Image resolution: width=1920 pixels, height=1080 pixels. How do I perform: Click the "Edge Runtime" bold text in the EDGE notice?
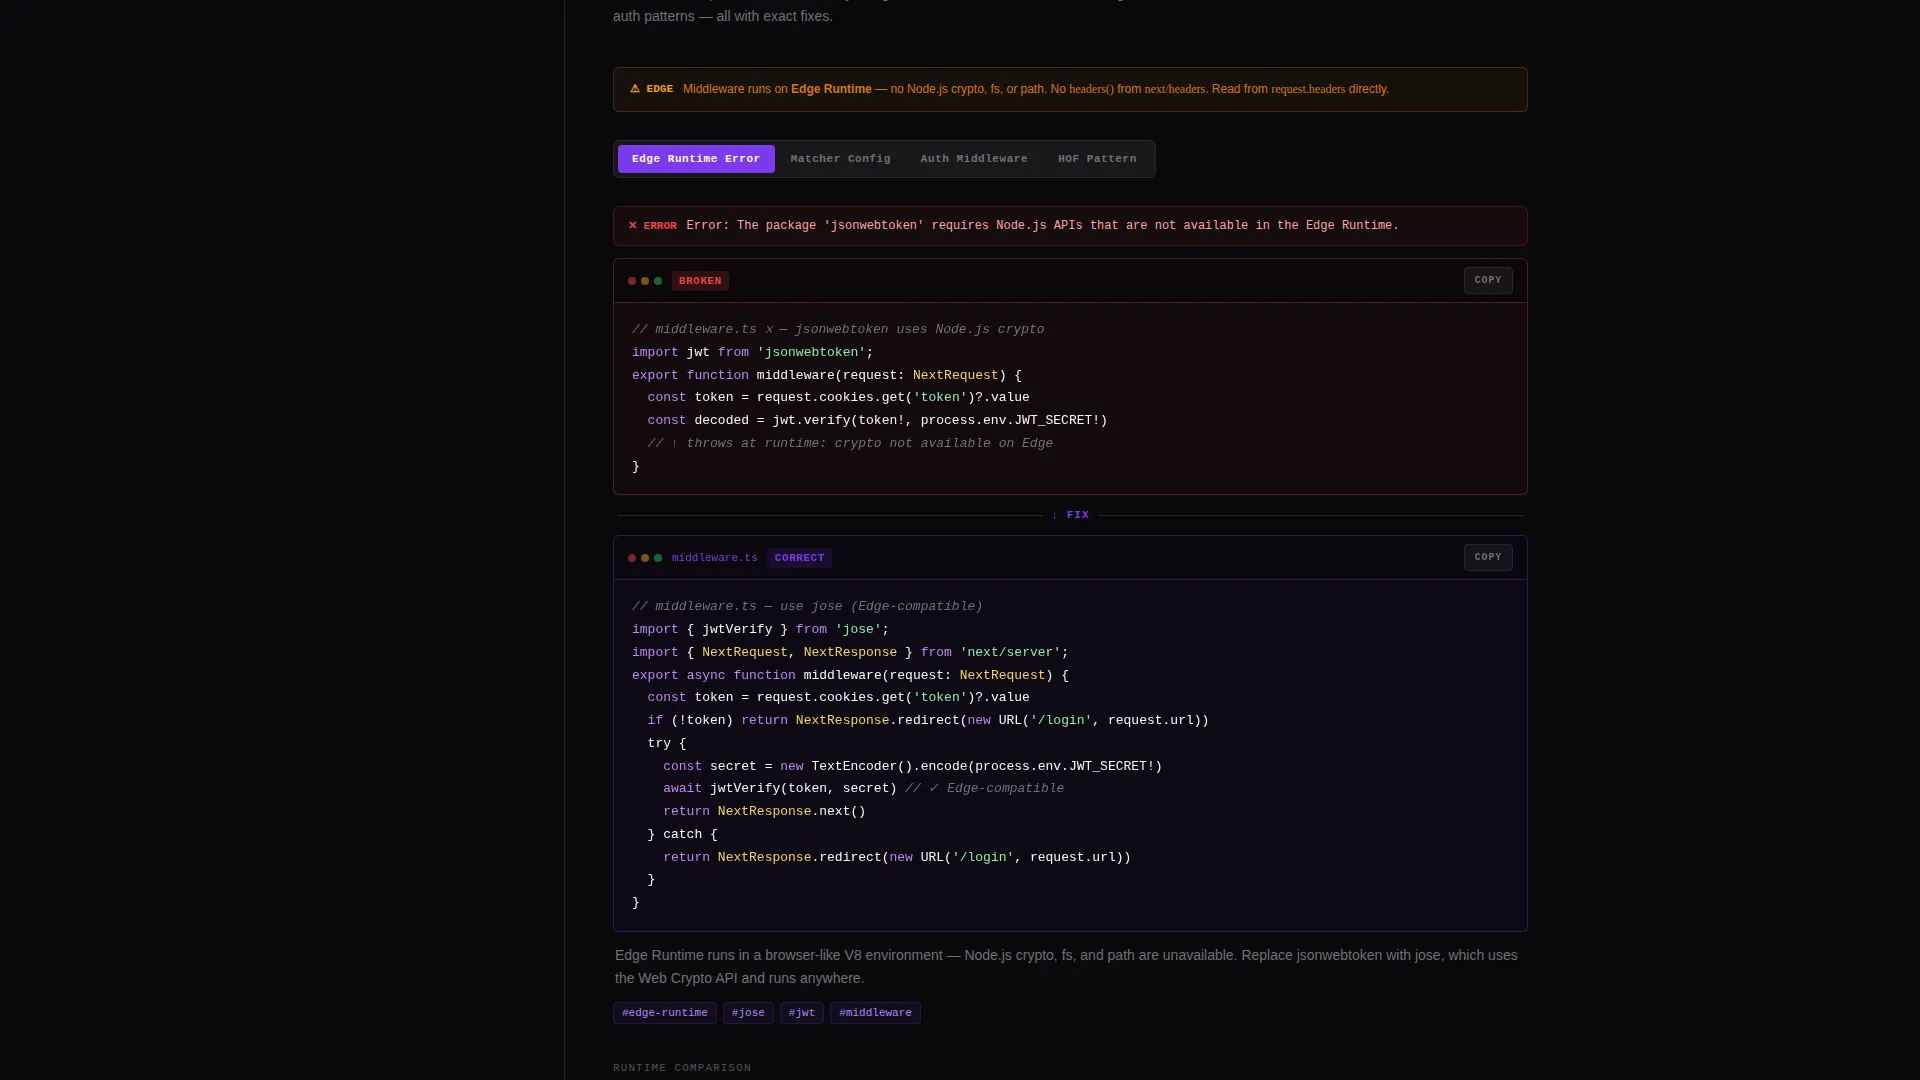tap(831, 89)
